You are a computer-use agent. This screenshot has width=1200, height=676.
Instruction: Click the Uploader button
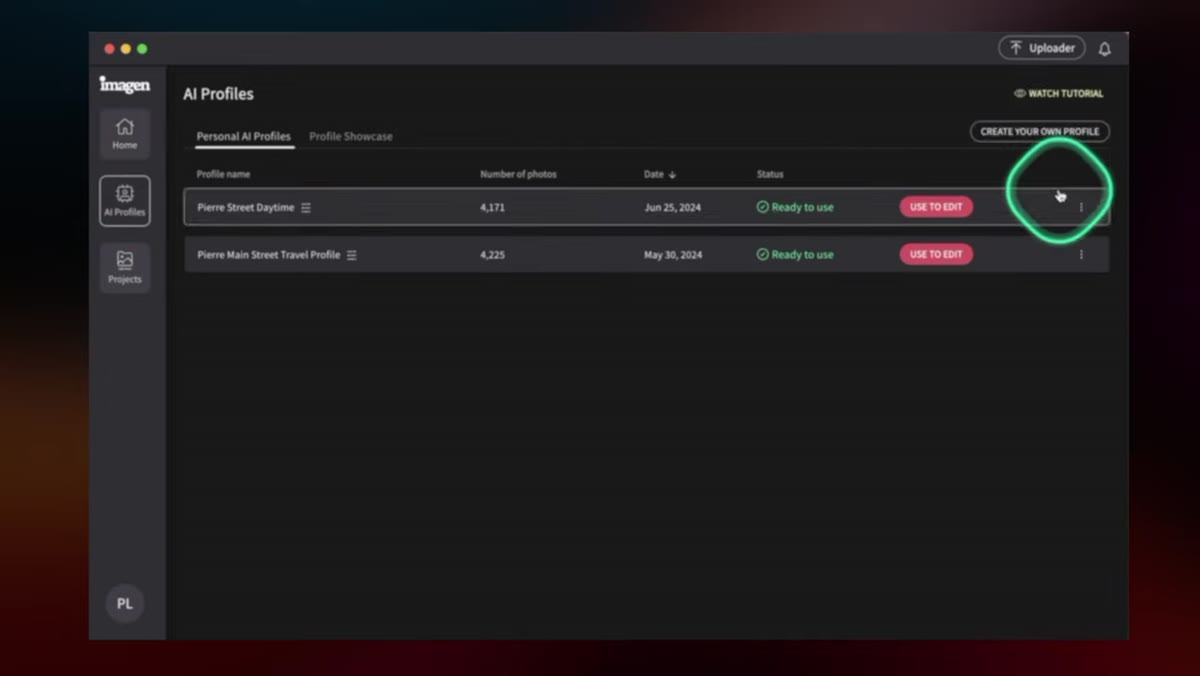(x=1042, y=48)
